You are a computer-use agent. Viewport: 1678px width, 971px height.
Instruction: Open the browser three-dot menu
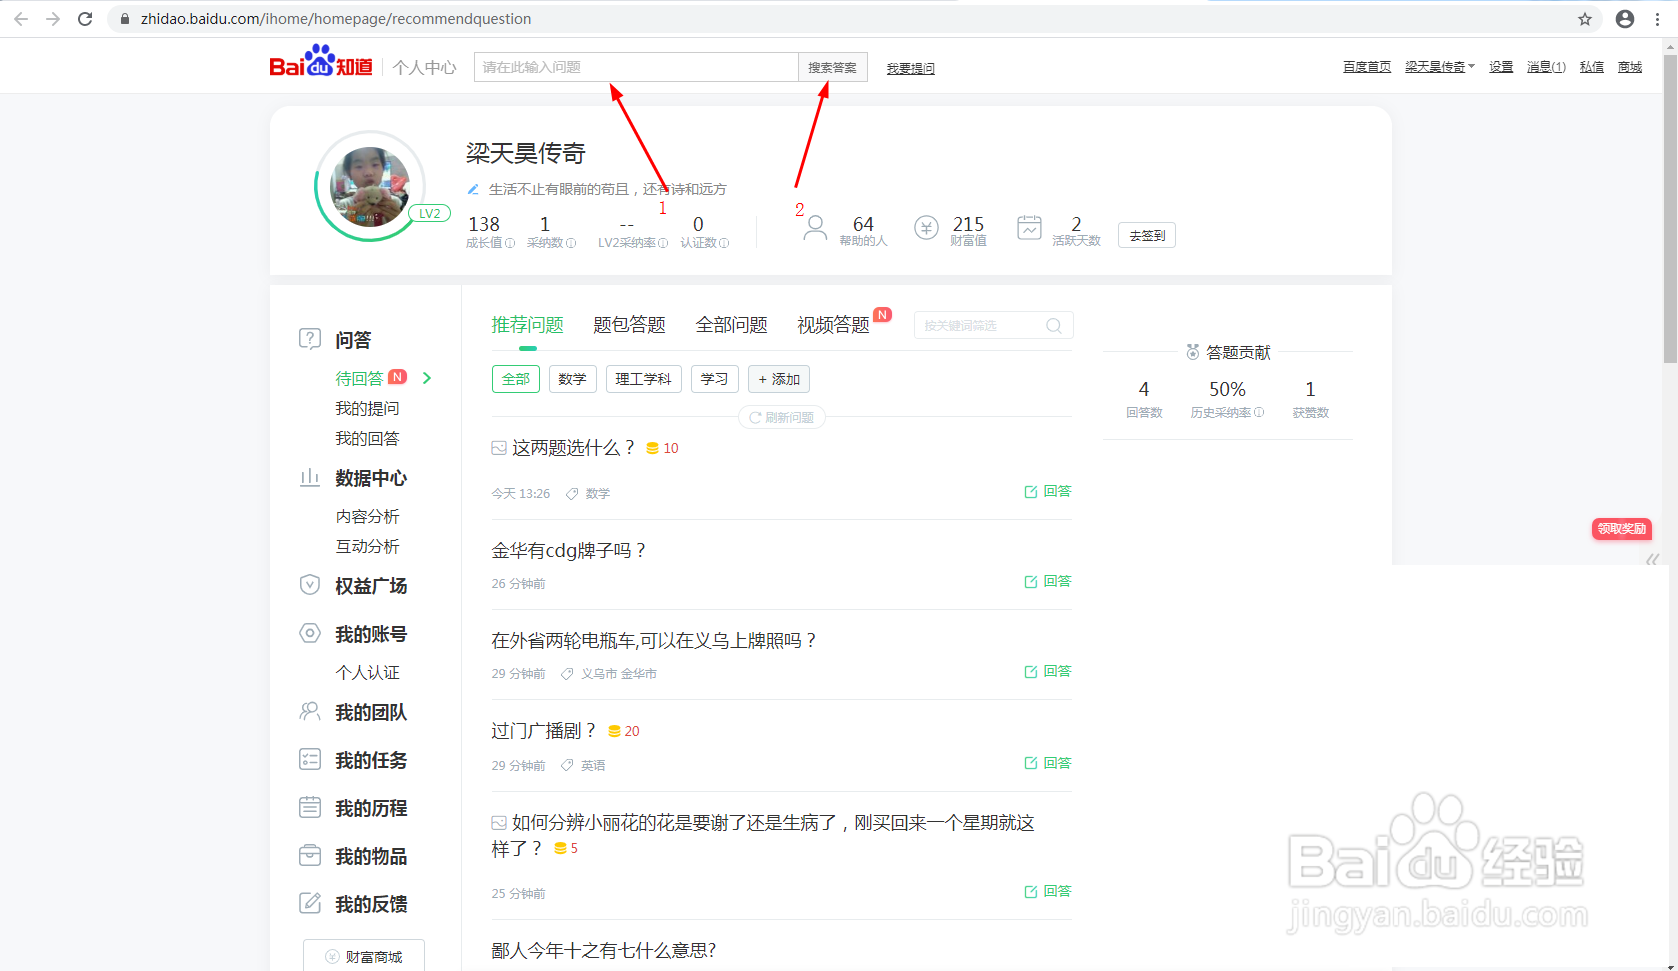pyautogui.click(x=1658, y=18)
